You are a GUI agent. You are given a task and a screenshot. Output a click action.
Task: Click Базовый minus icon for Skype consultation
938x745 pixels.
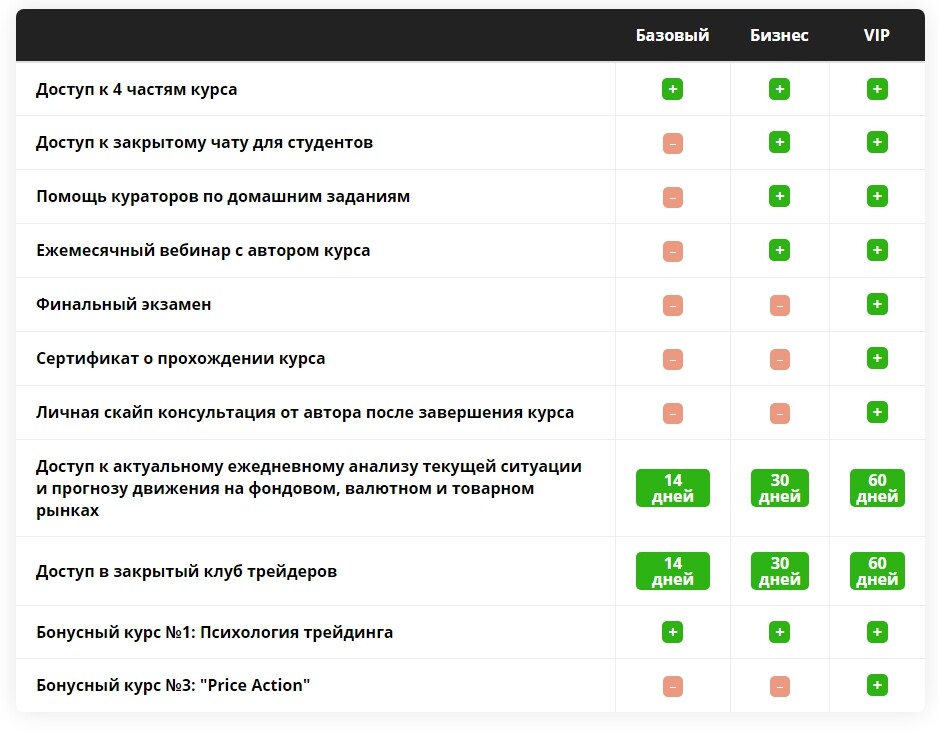pyautogui.click(x=672, y=413)
